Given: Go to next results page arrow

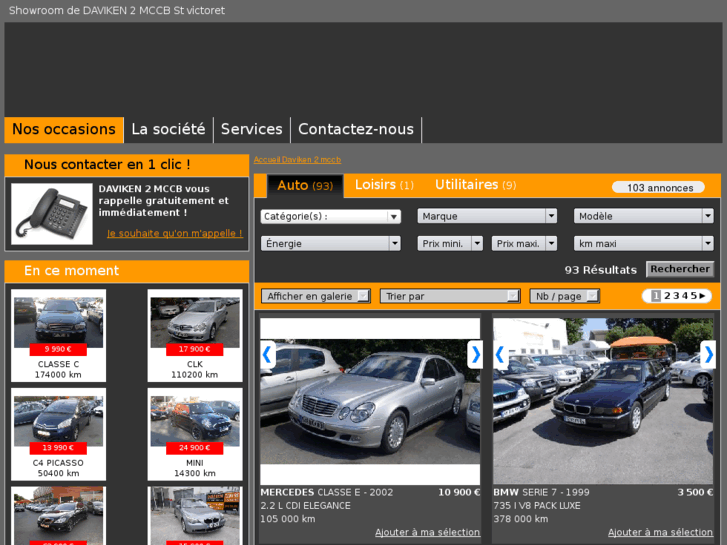Looking at the screenshot, I should pyautogui.click(x=702, y=295).
